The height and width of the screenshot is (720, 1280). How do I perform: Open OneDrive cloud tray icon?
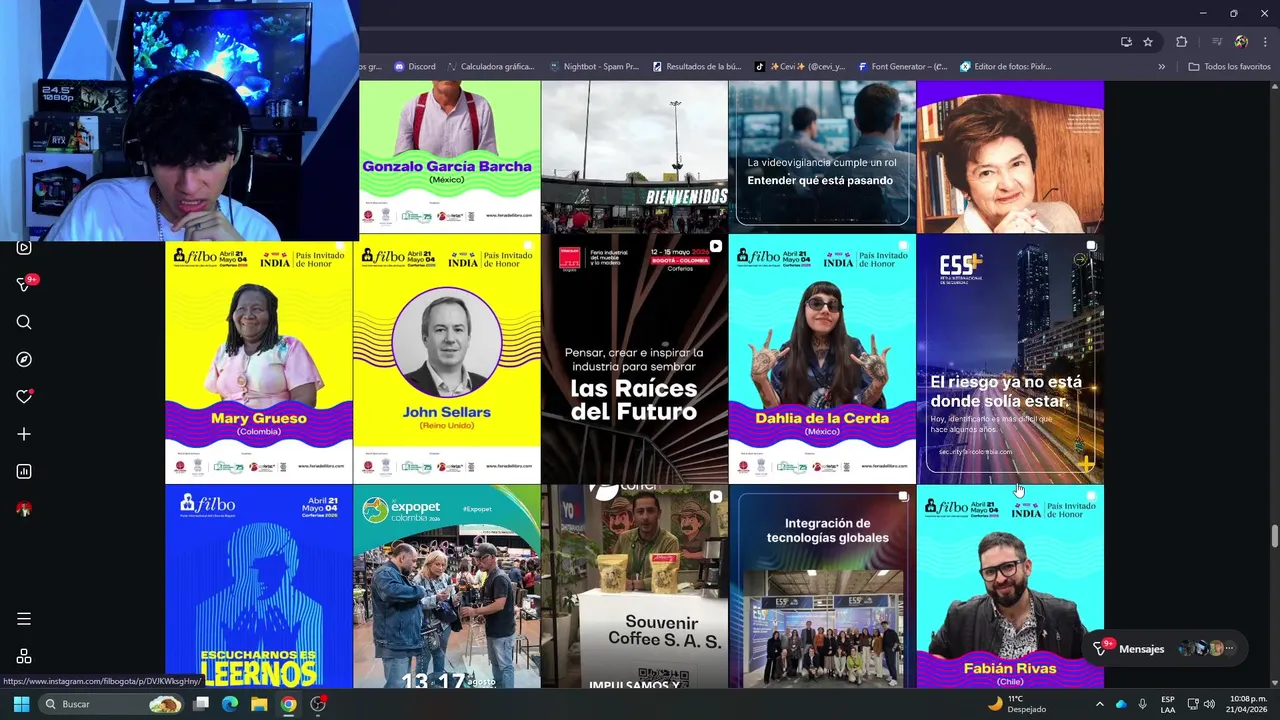click(x=1121, y=704)
